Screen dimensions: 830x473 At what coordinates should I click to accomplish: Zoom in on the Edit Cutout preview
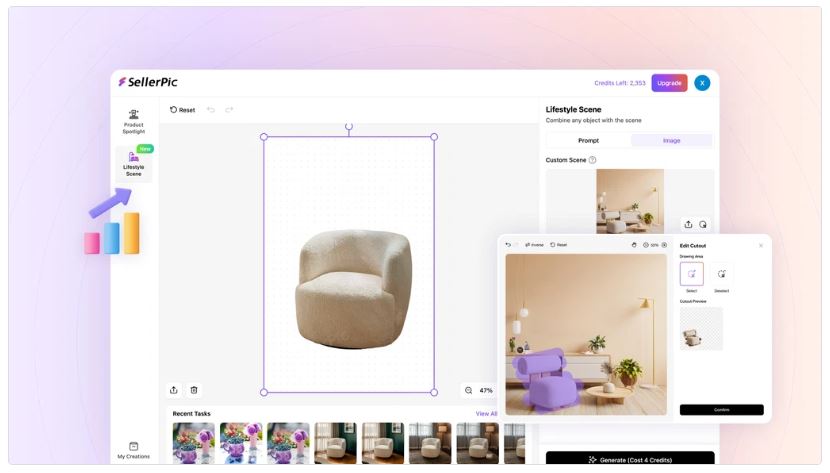[x=664, y=245]
